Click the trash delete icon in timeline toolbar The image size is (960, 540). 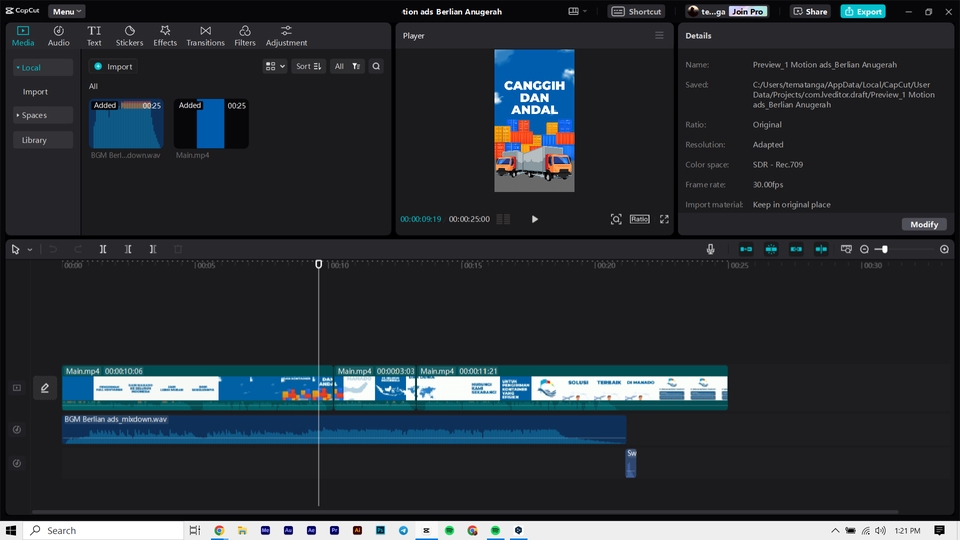tap(178, 249)
